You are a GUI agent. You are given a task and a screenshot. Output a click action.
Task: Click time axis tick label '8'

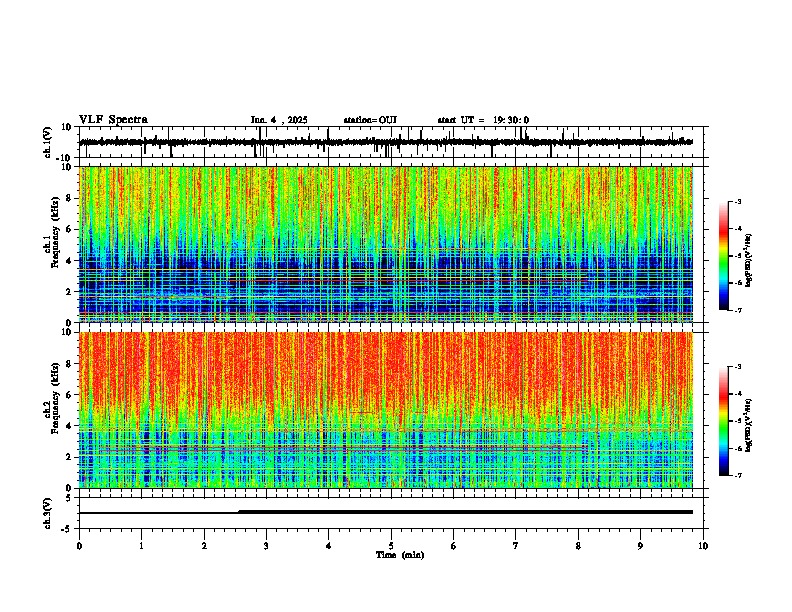(x=578, y=546)
